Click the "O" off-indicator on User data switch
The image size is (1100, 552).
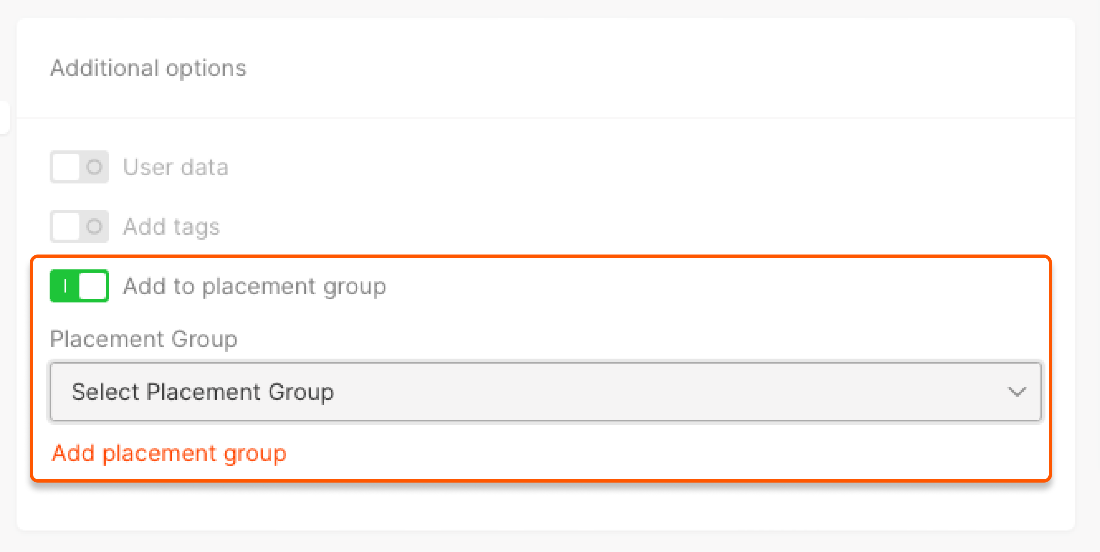coord(95,167)
